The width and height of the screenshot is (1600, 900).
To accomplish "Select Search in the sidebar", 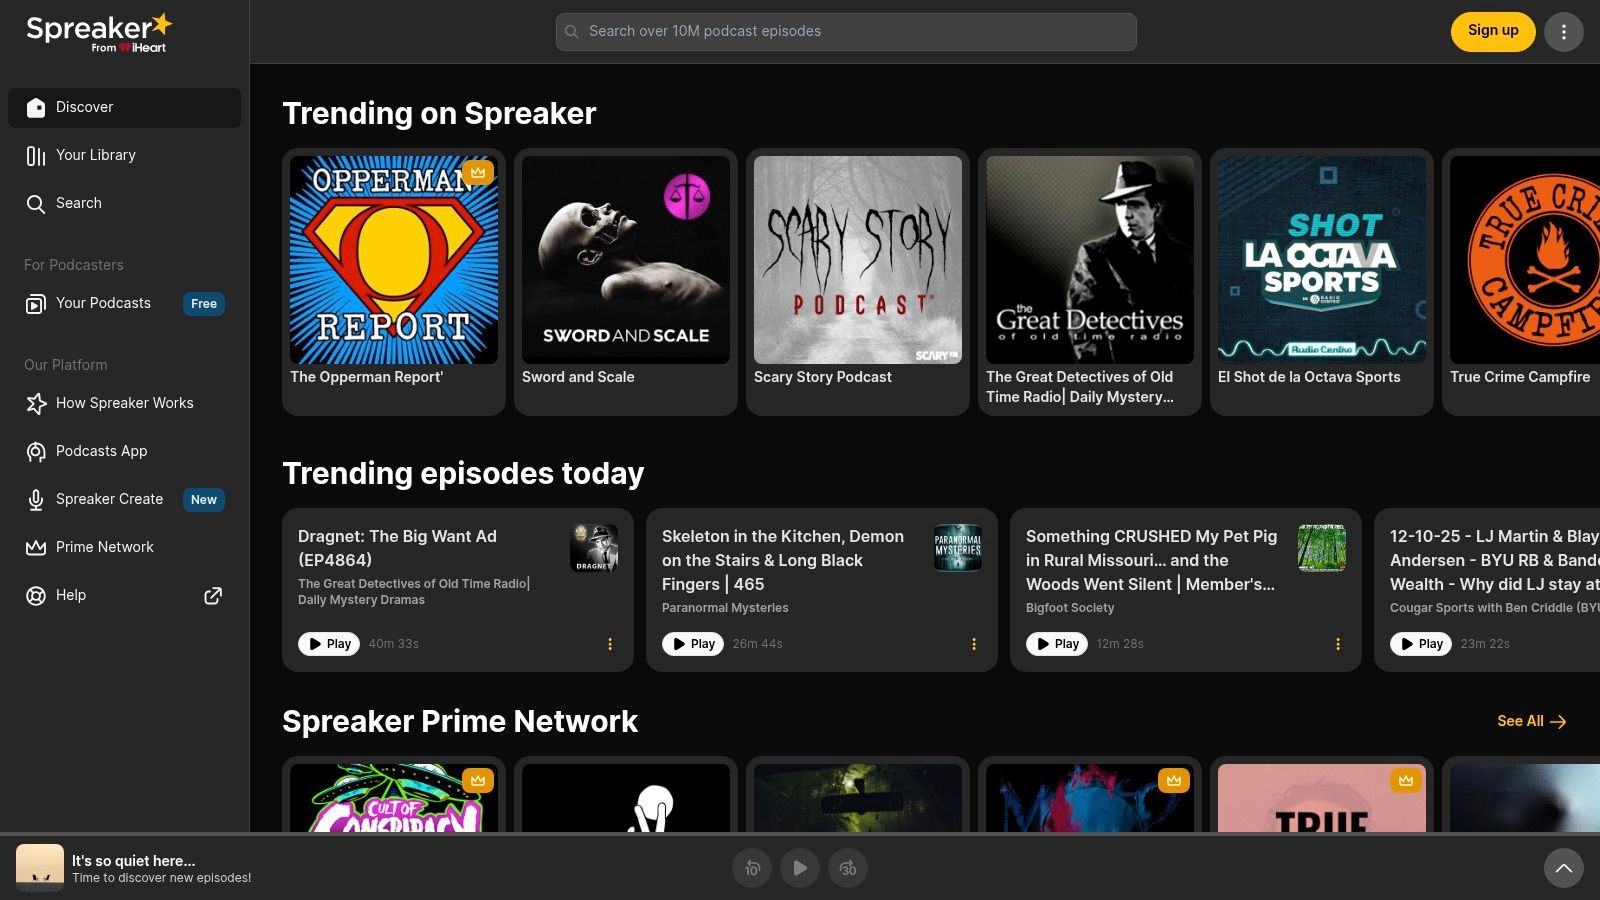I will [124, 203].
